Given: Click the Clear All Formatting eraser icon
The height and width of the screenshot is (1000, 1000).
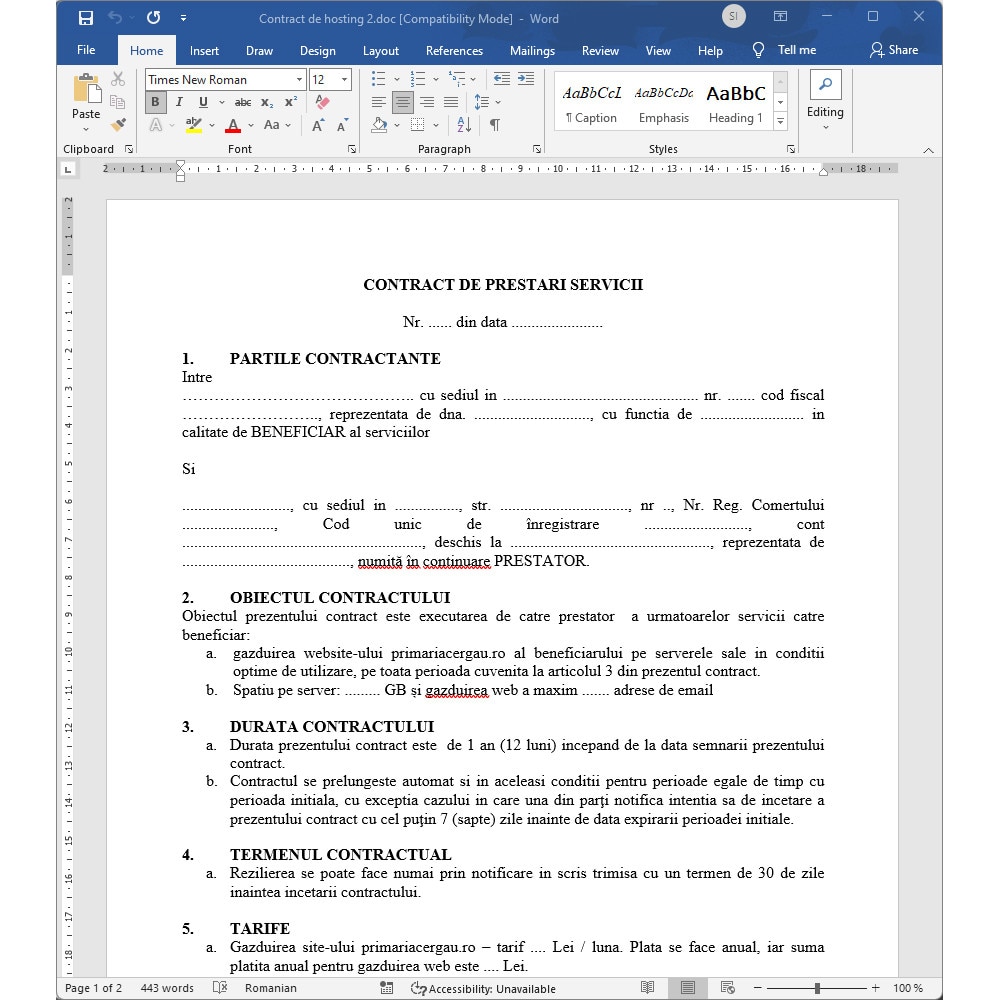Looking at the screenshot, I should [322, 102].
